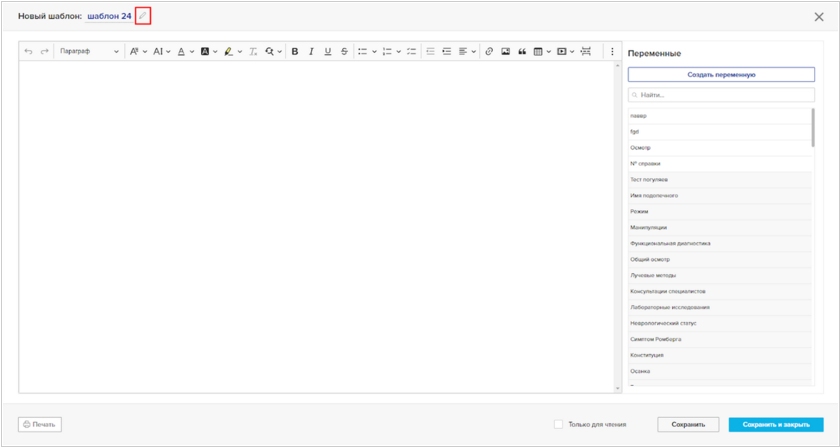Undo the last editor action

pos(28,51)
